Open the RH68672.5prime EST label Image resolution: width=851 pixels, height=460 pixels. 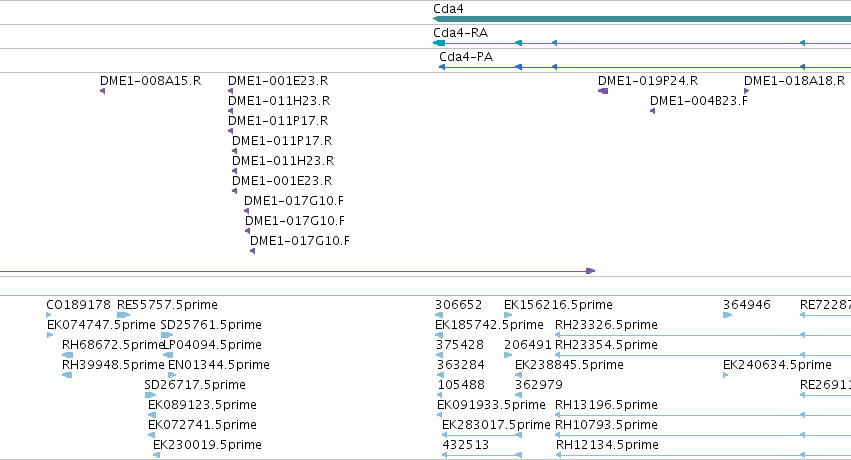[x=113, y=345]
